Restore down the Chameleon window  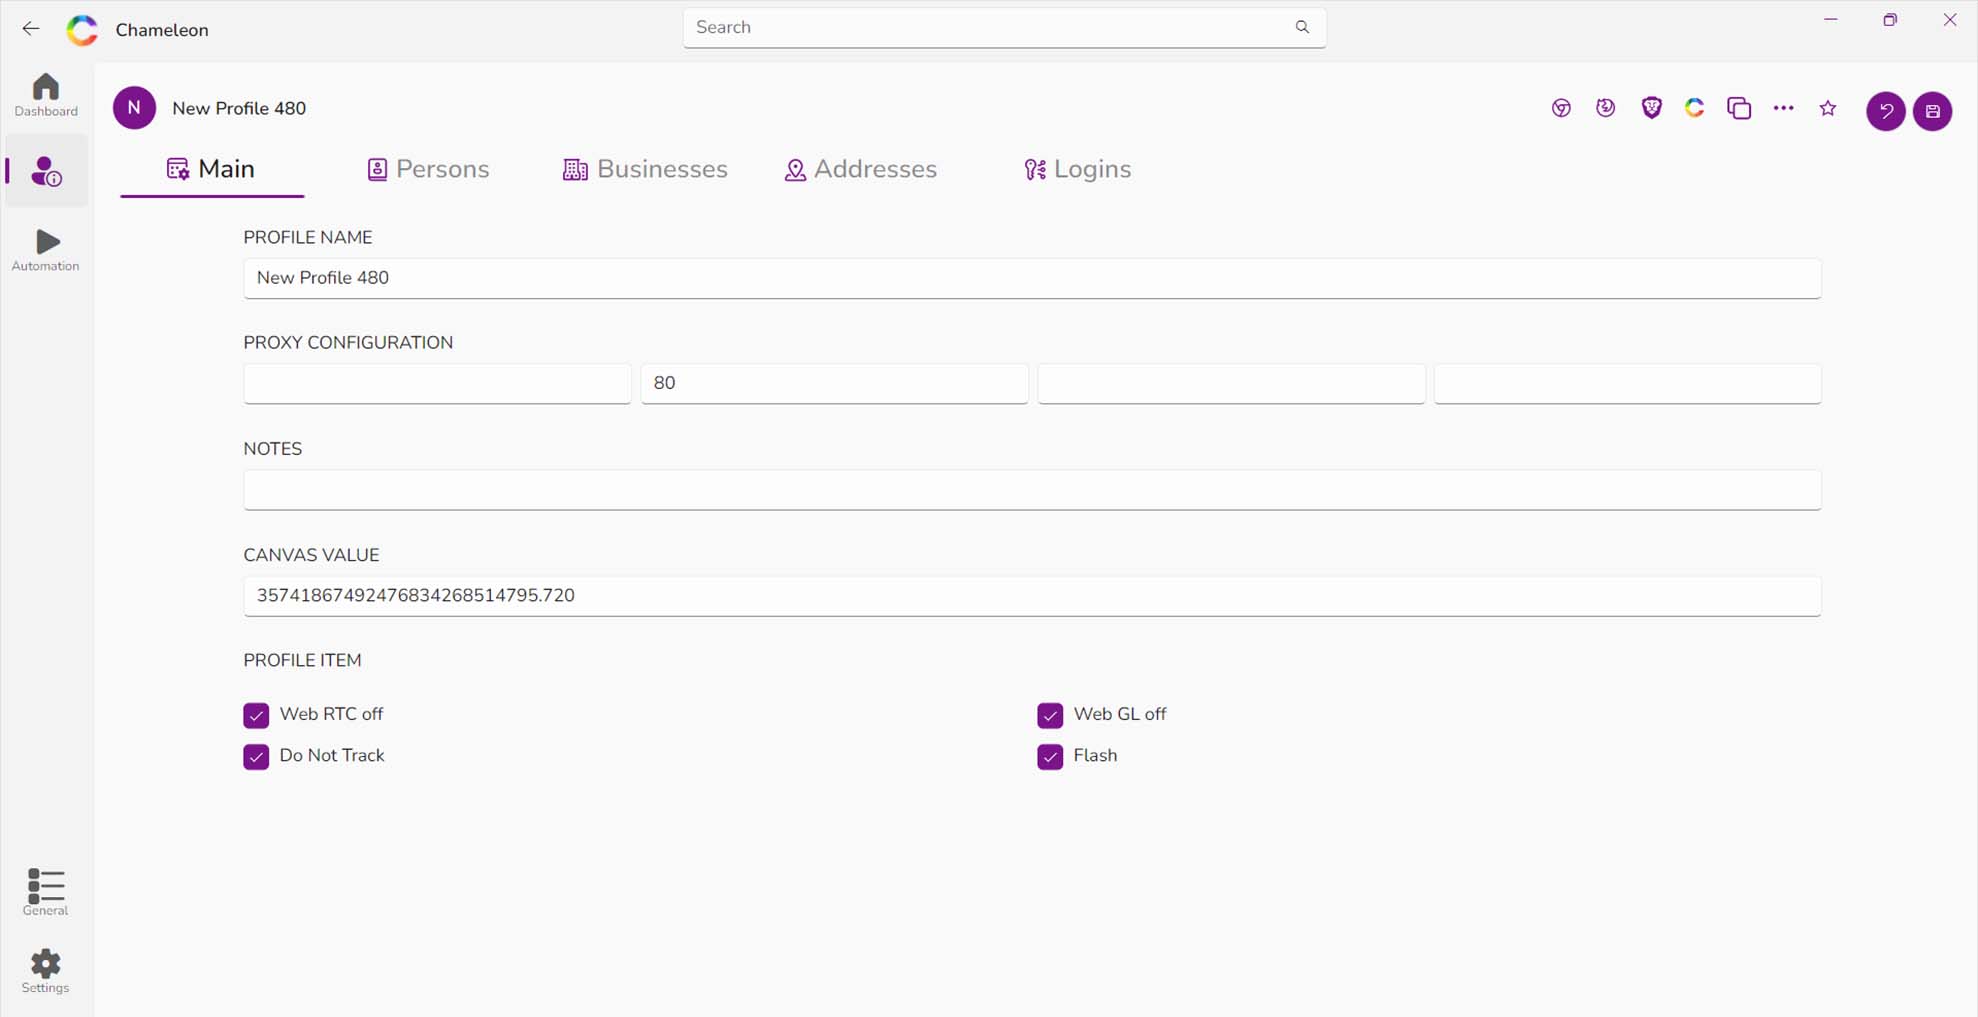click(1890, 20)
